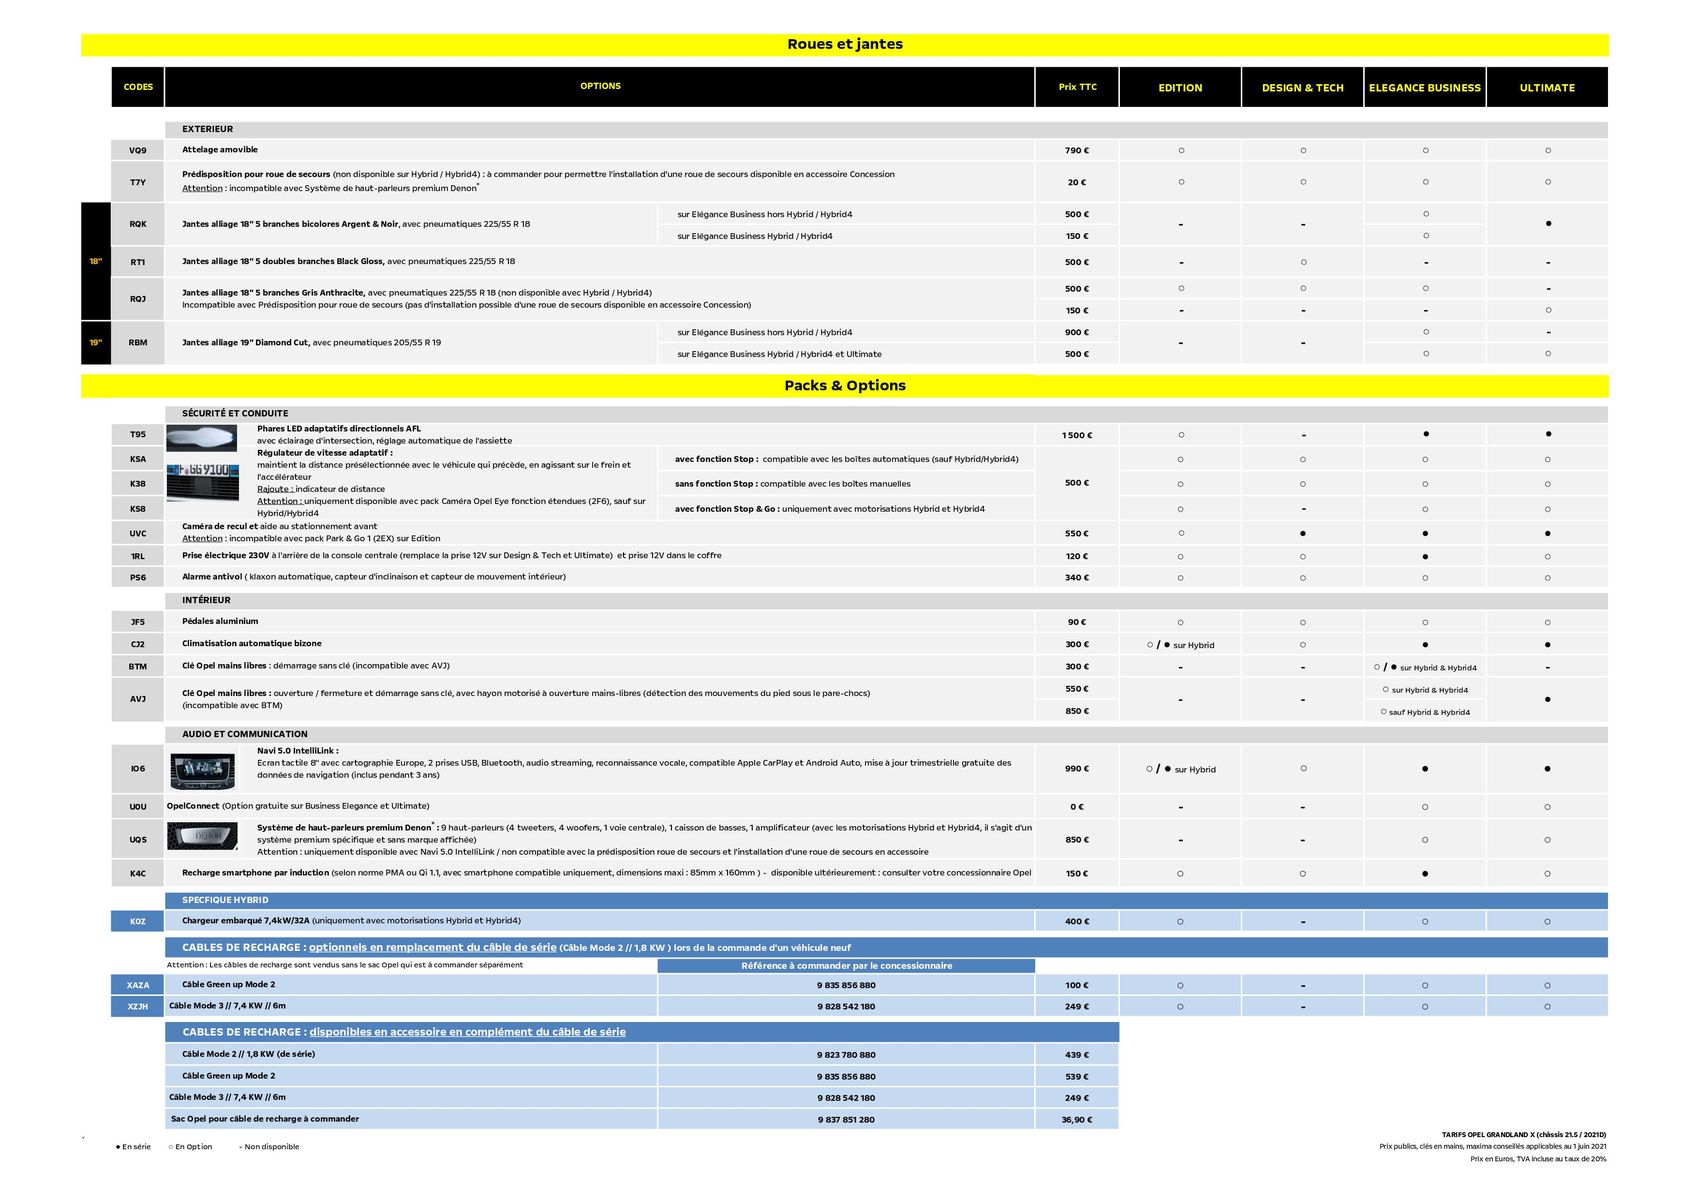Click the underlined 'optionnels en remplacement du câble de série'
1697x1200 pixels.
click(433, 947)
